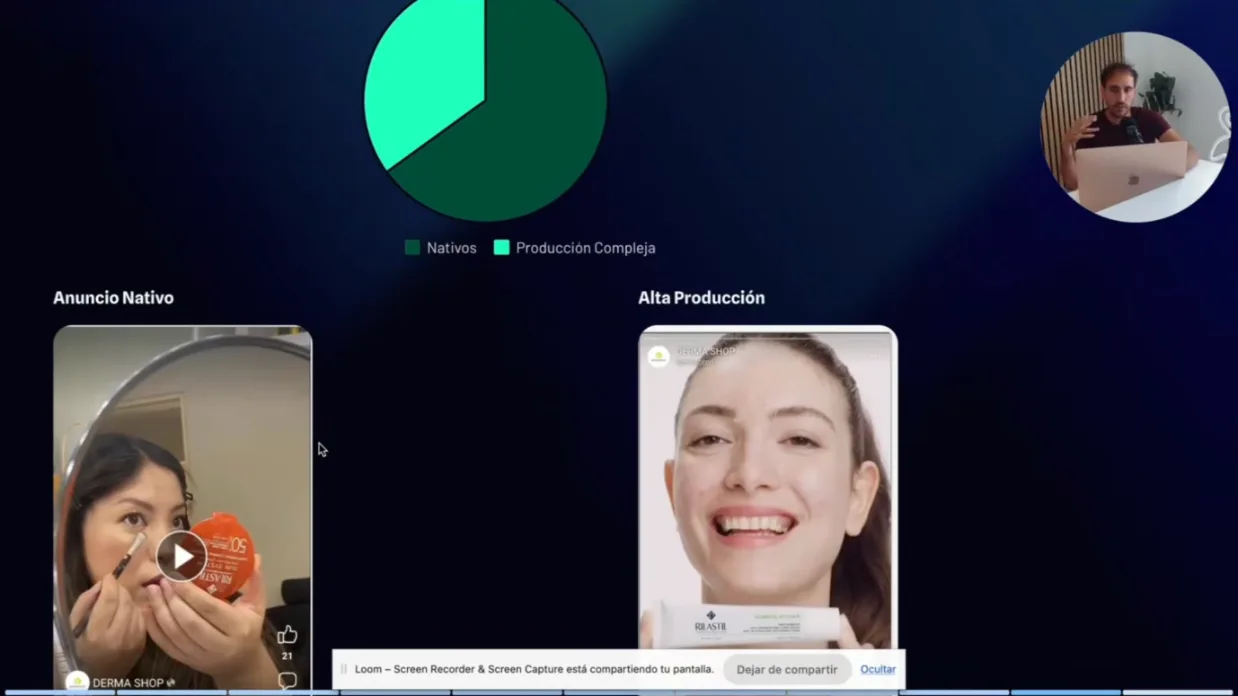This screenshot has width=1238, height=696.
Task: Open the Alta Producción ad thumbnail
Action: point(768,488)
